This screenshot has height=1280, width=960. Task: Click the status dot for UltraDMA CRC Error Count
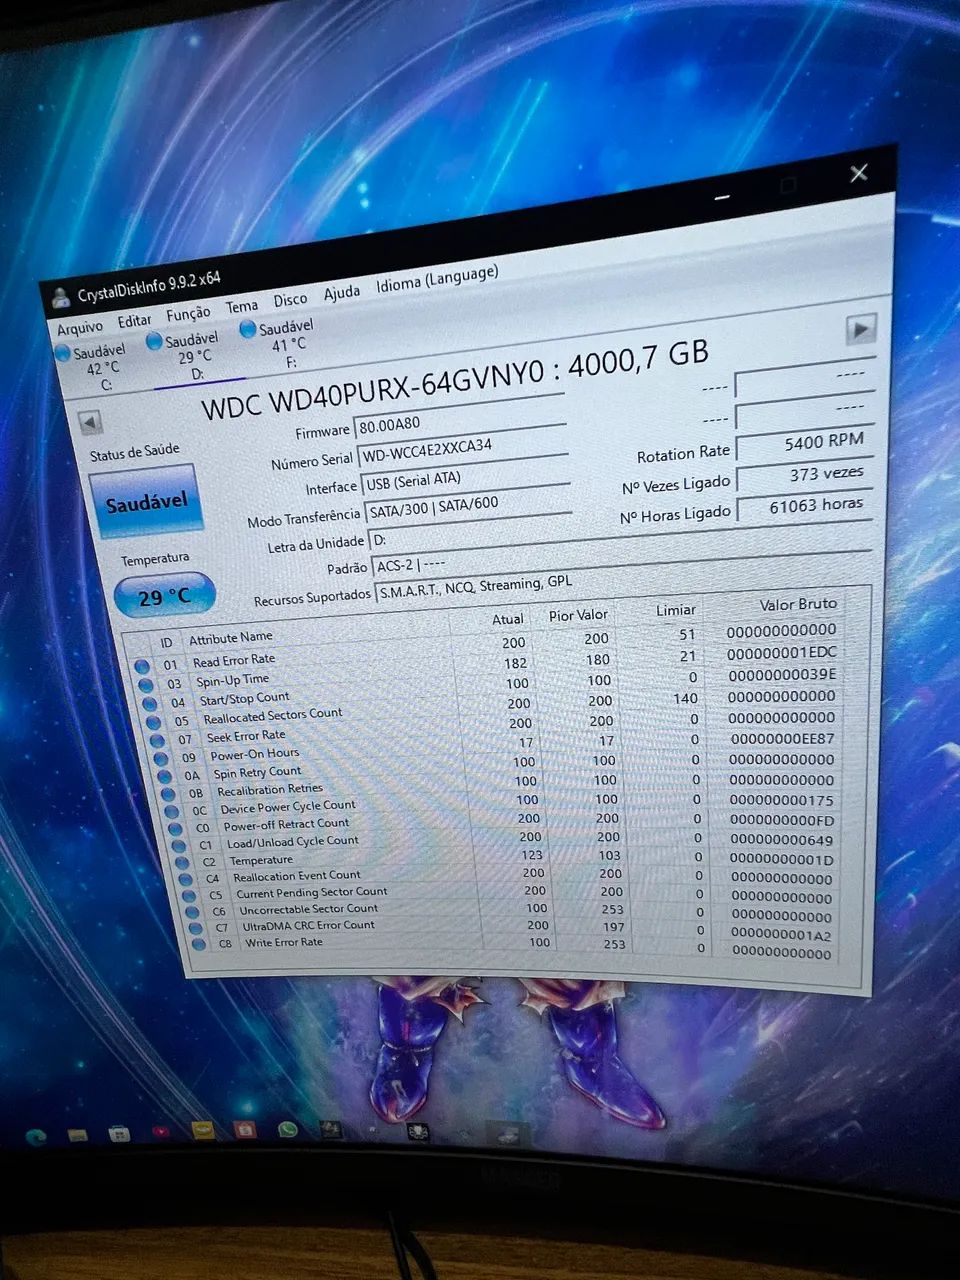pos(196,929)
